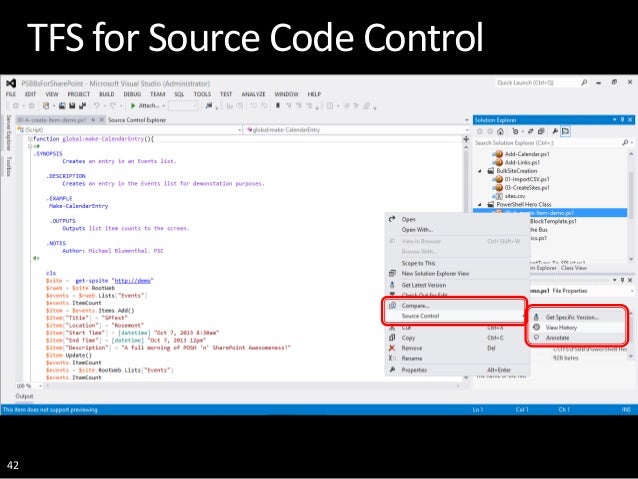638x479 pixels.
Task: Click the Undo arrow in toolbar
Action: coord(97,106)
